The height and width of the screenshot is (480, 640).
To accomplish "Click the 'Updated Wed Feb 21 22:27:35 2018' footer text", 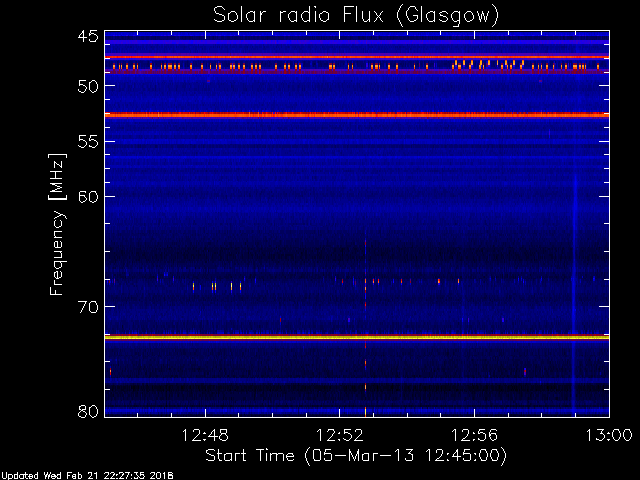I will point(87,476).
